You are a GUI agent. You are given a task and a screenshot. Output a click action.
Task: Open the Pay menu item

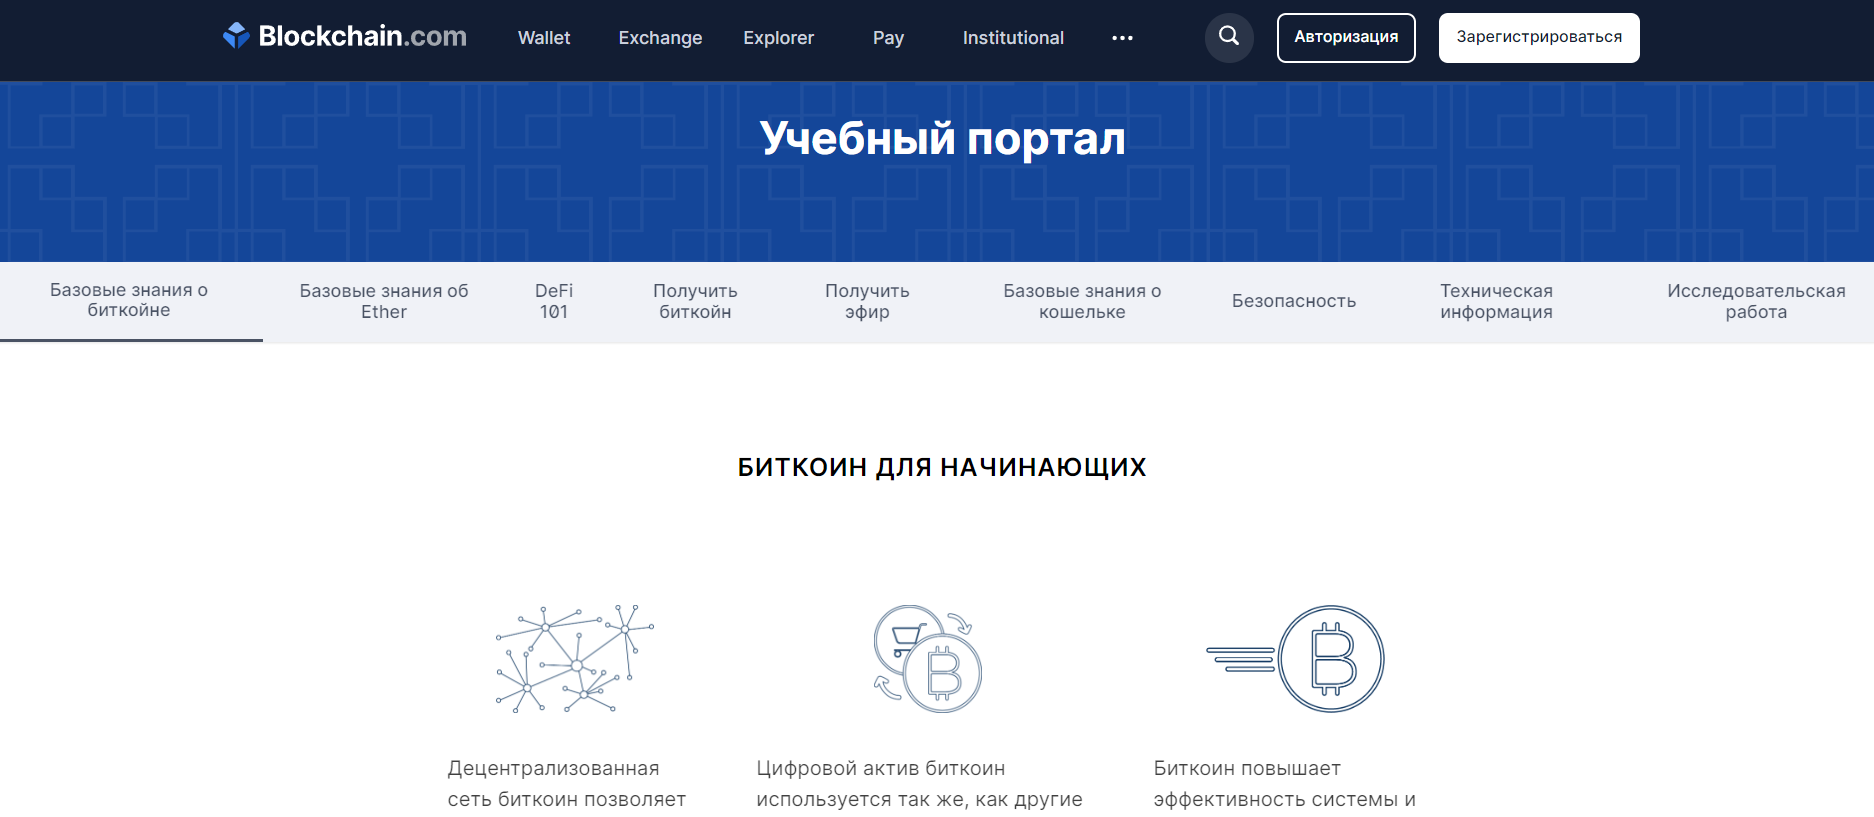(x=888, y=38)
